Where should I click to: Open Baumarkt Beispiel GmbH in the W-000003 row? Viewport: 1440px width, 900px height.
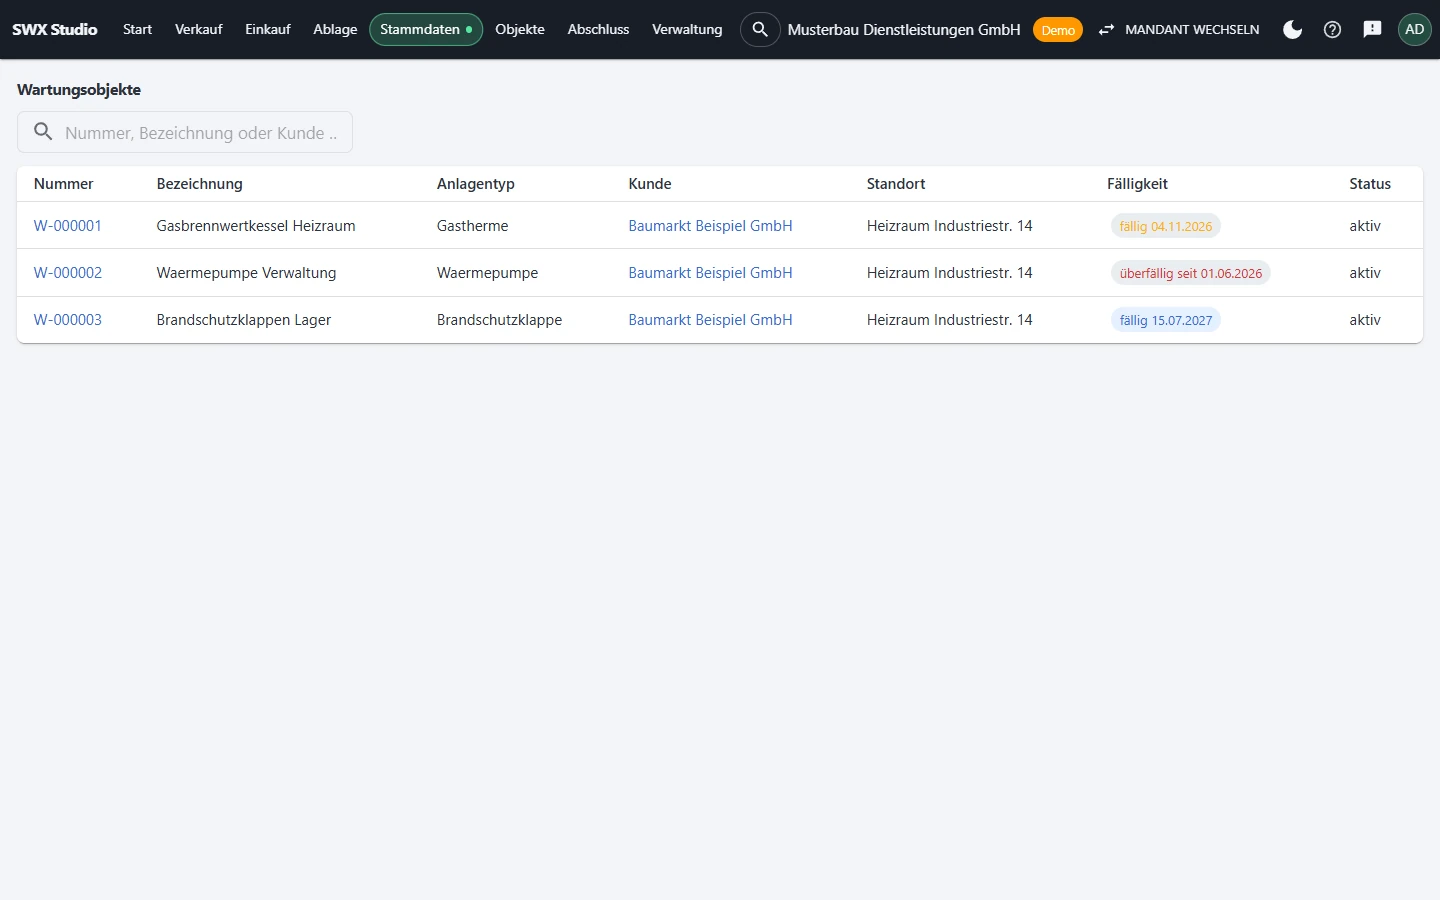[x=710, y=320]
